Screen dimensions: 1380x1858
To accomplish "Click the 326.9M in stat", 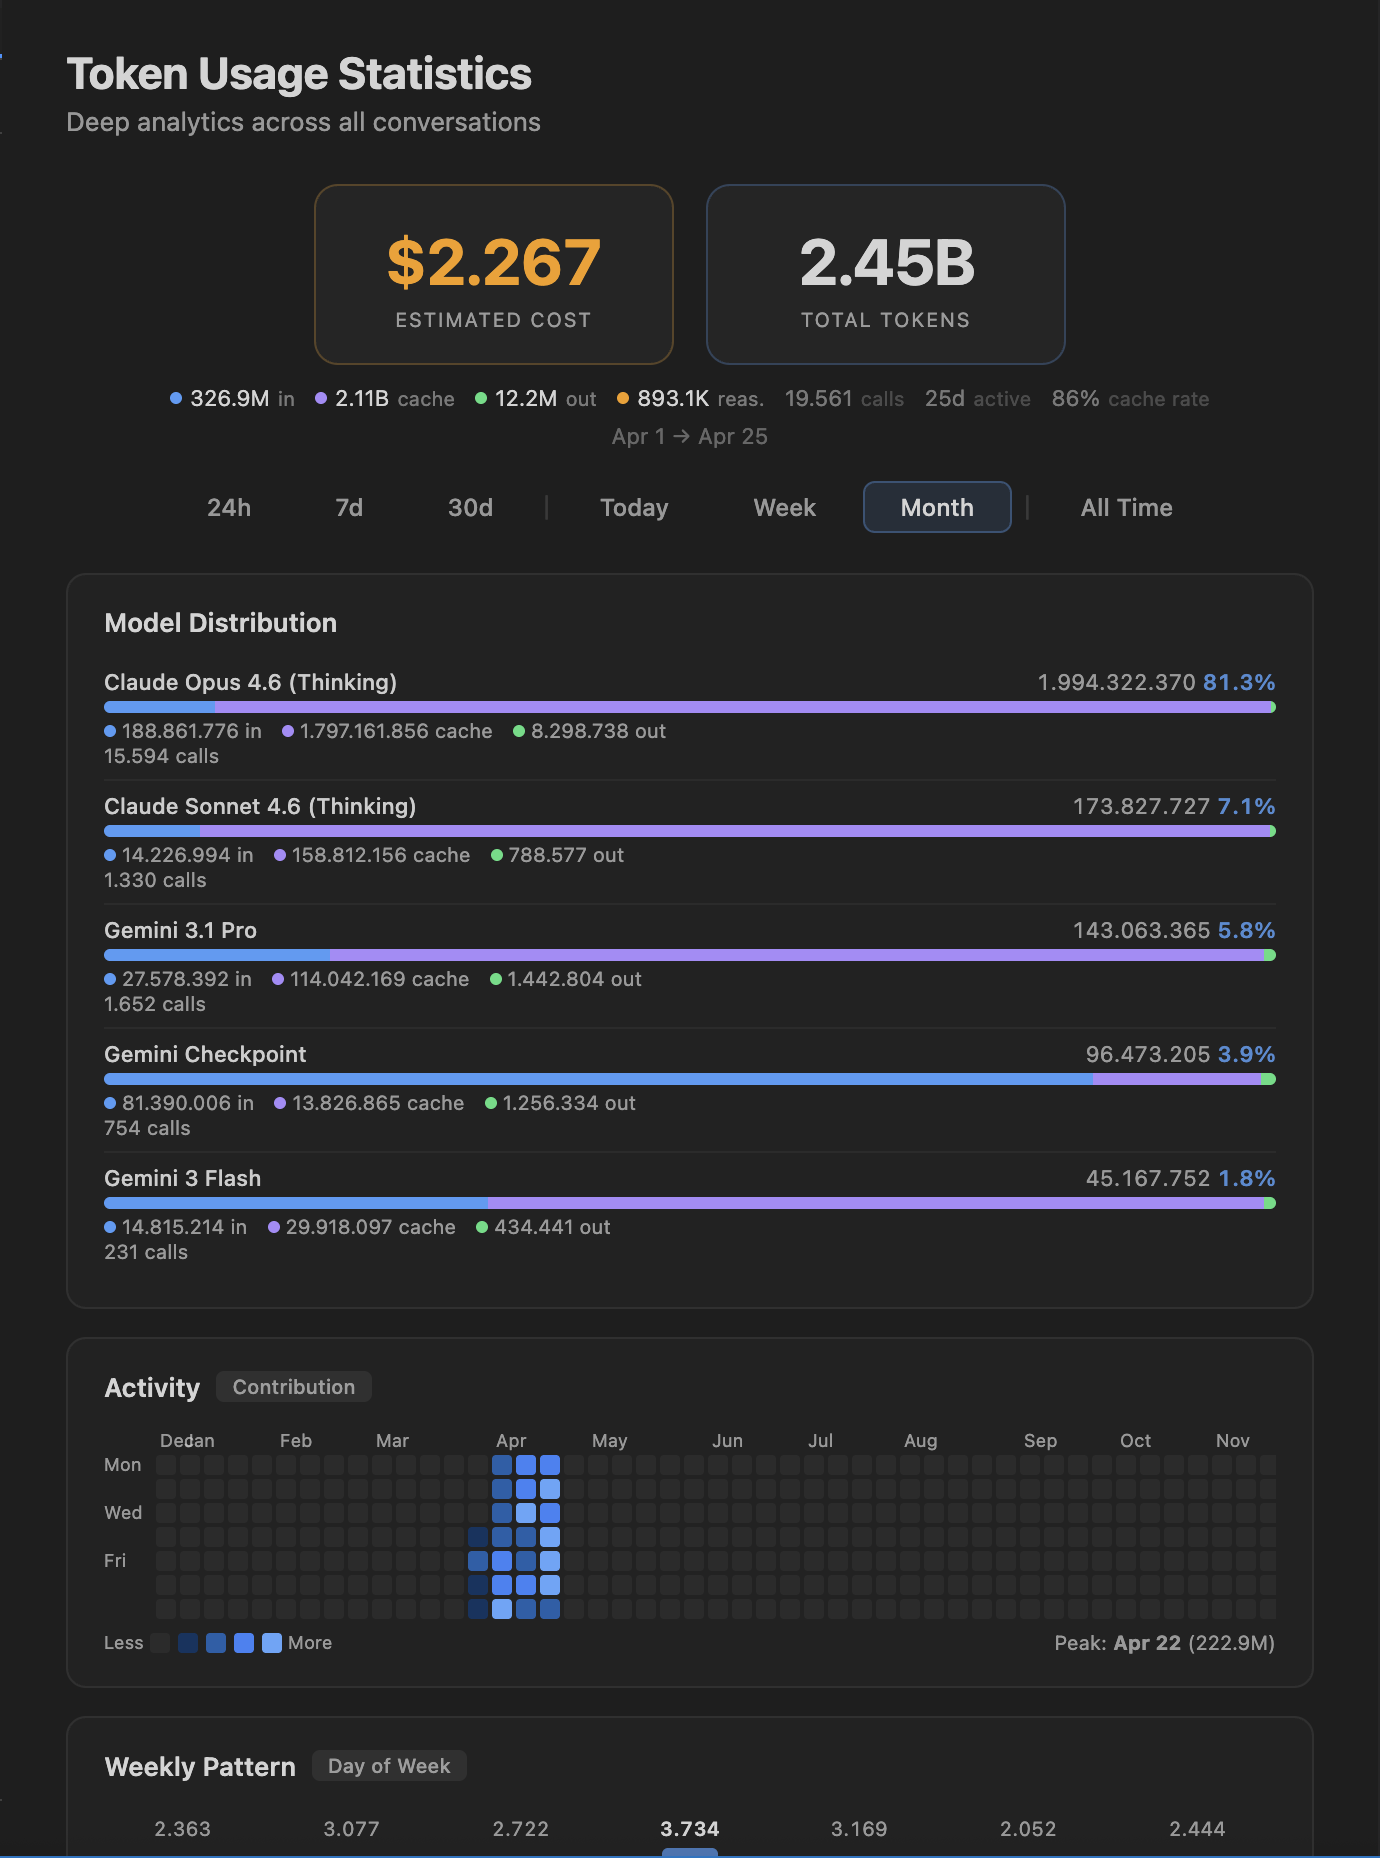I will 232,399.
